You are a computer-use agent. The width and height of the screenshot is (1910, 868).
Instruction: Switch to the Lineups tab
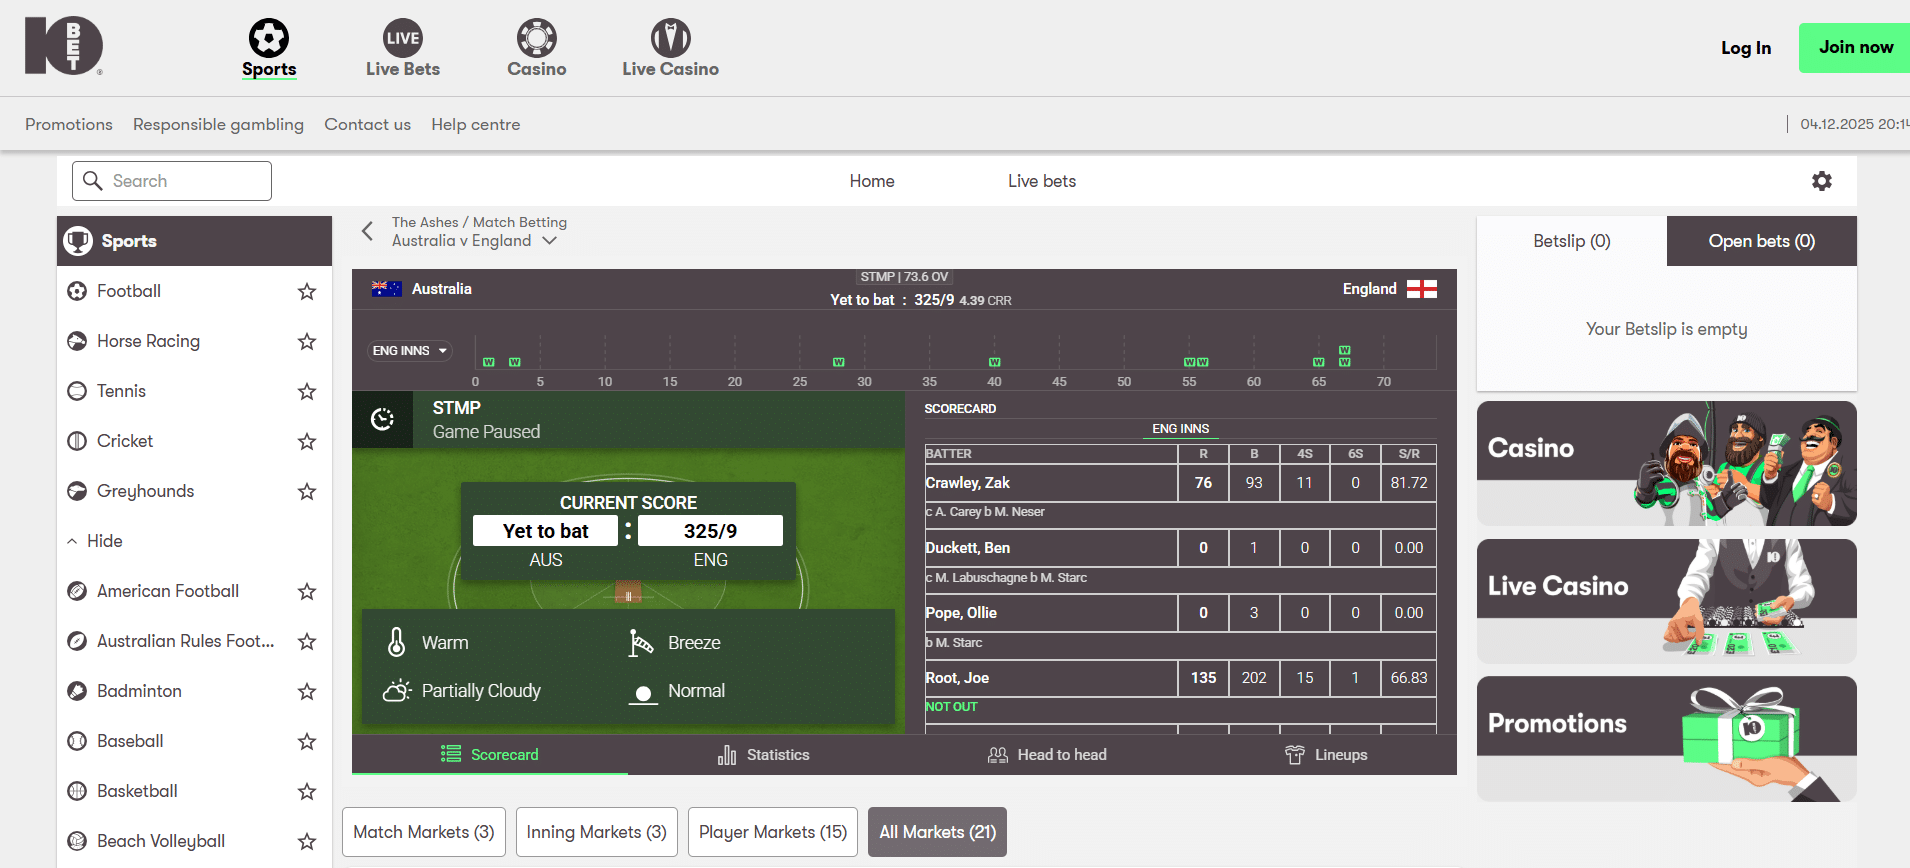[1326, 755]
